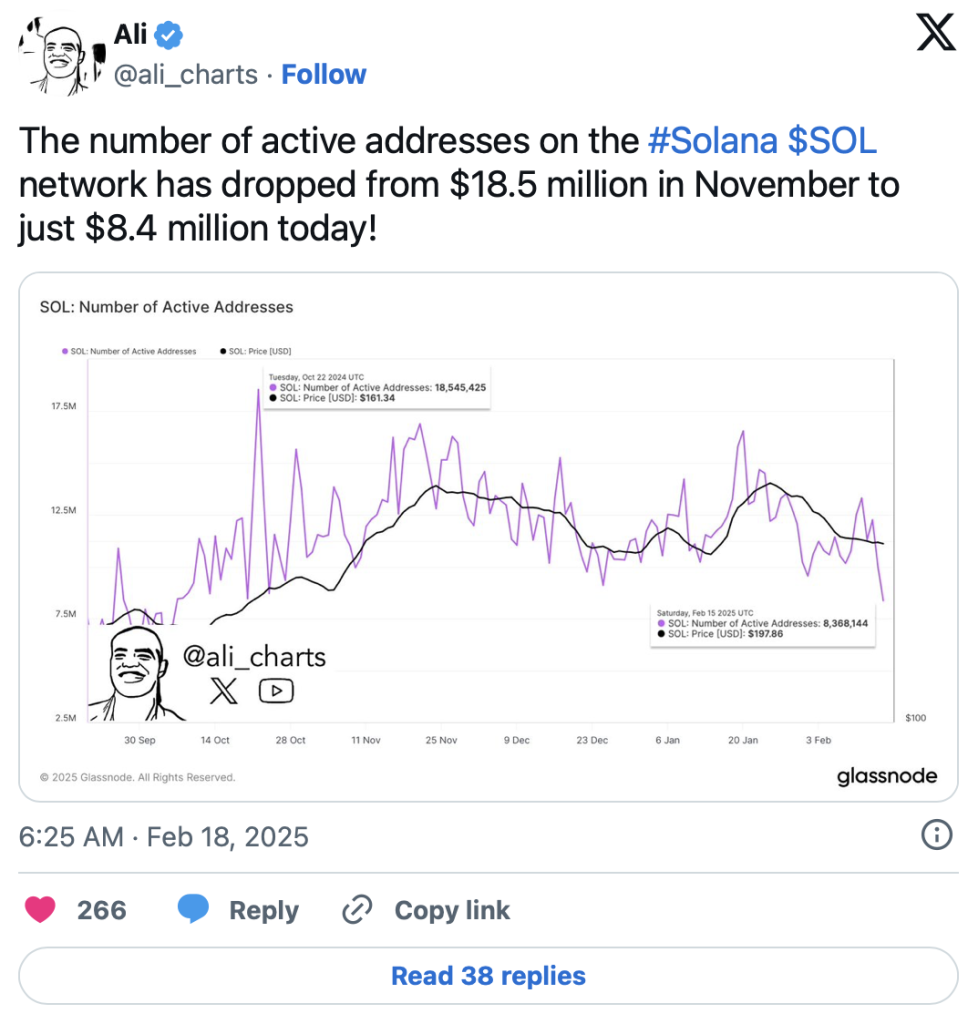The image size is (968, 1024).
Task: Open the tweet info circle icon
Action: pos(936,835)
